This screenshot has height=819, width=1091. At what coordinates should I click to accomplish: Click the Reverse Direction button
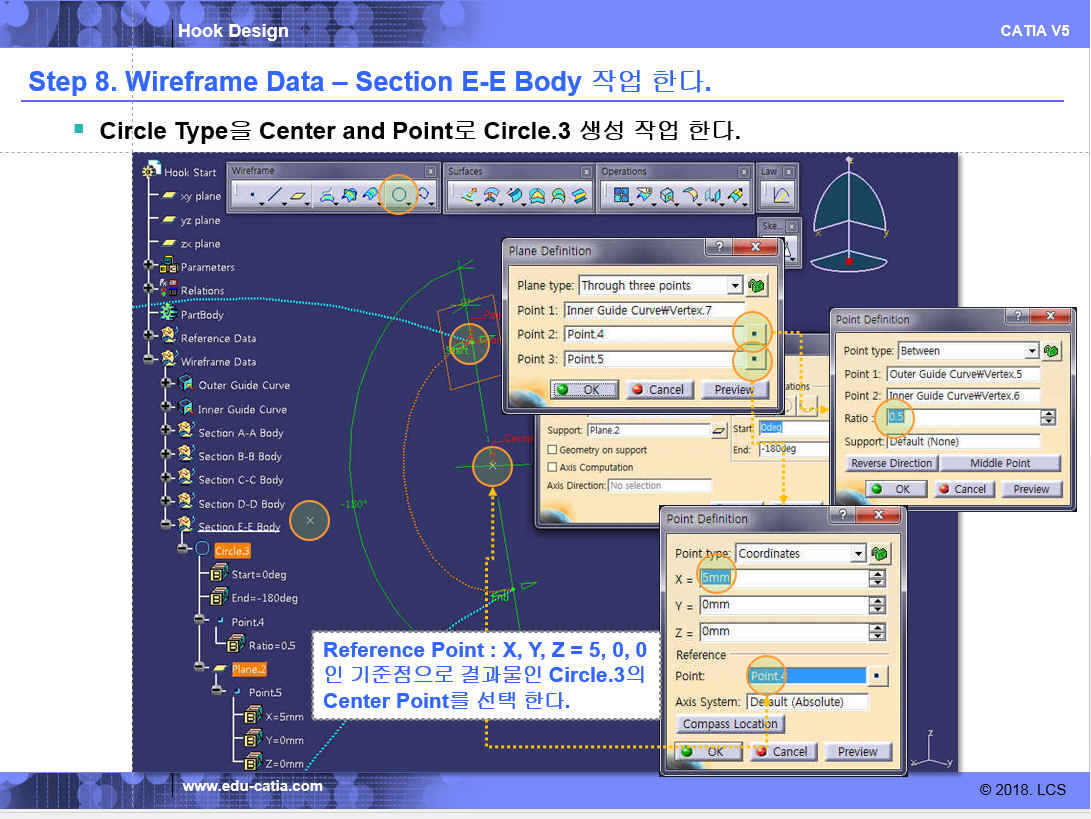click(x=890, y=464)
